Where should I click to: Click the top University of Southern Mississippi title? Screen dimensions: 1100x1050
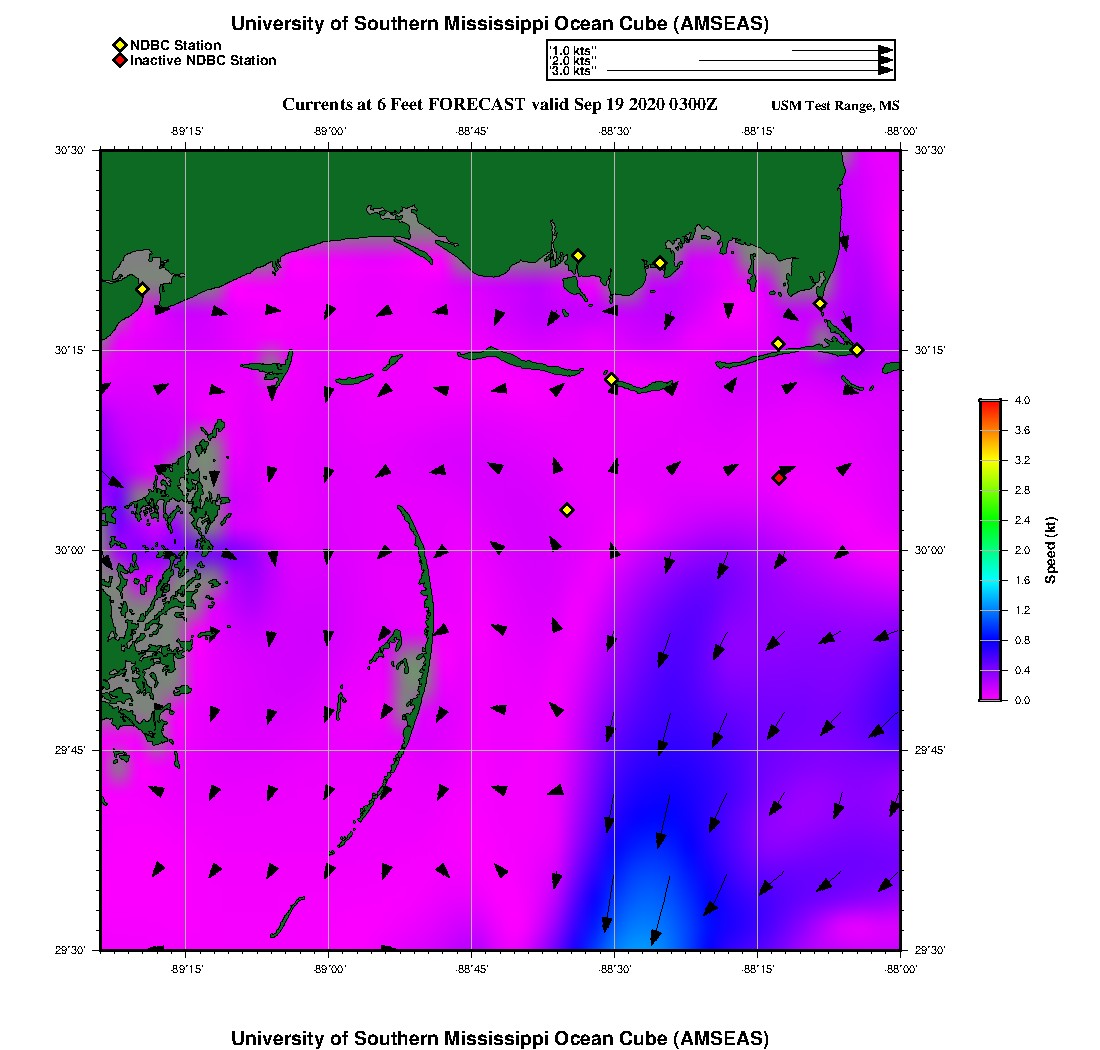[x=500, y=23]
